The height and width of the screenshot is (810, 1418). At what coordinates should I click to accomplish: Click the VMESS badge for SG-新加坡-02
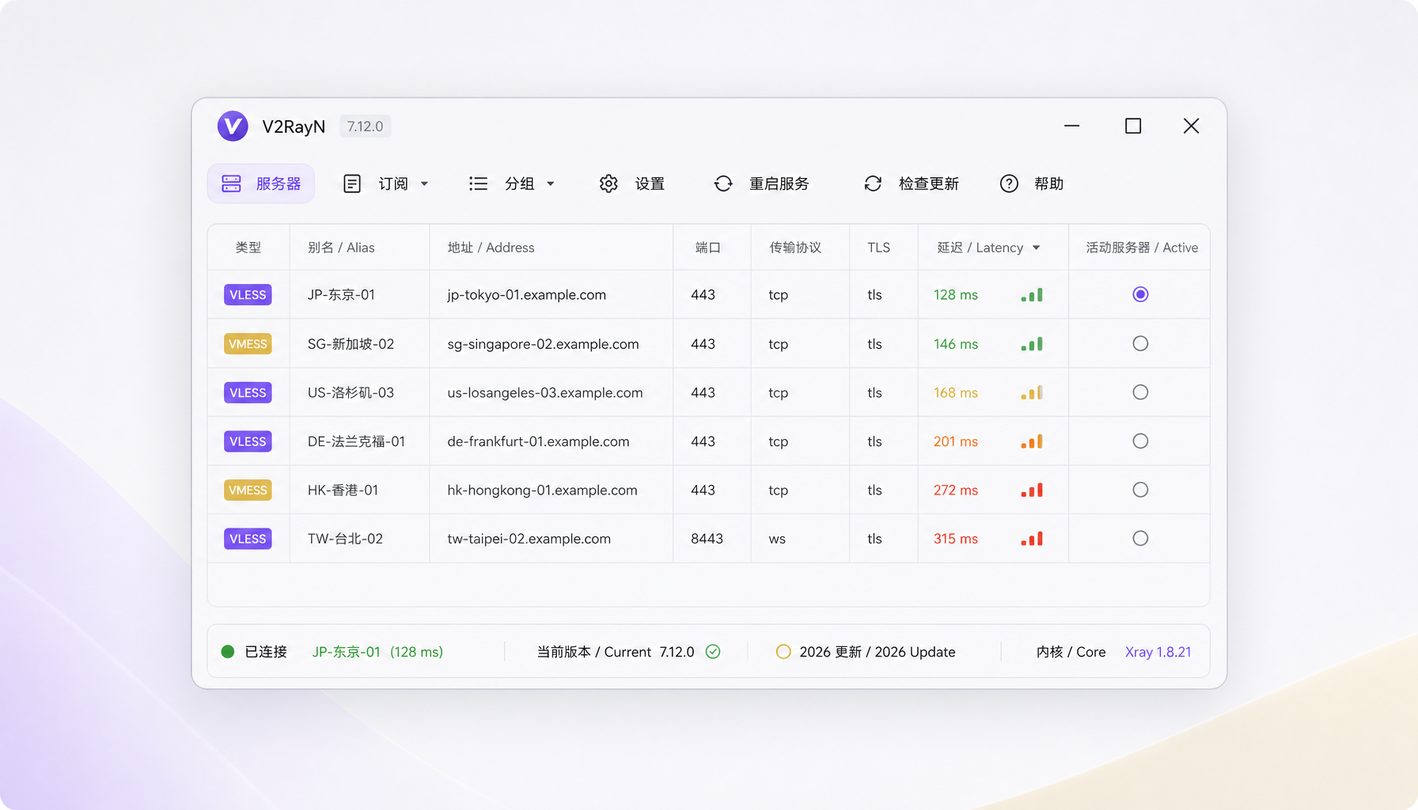point(248,344)
